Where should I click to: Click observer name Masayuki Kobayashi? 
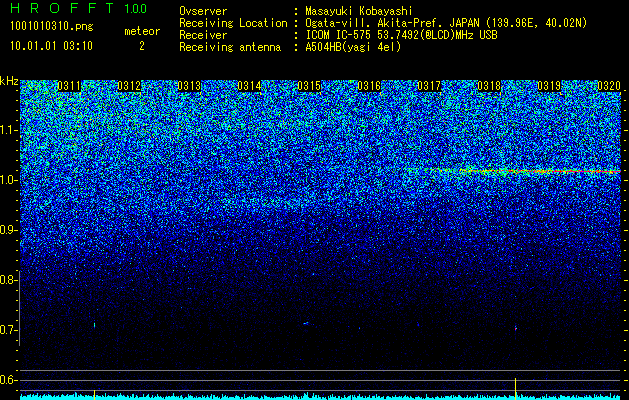pos(359,11)
